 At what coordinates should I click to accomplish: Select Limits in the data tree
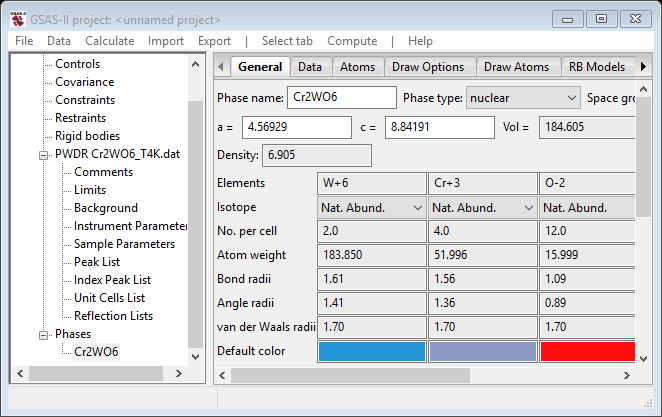90,190
